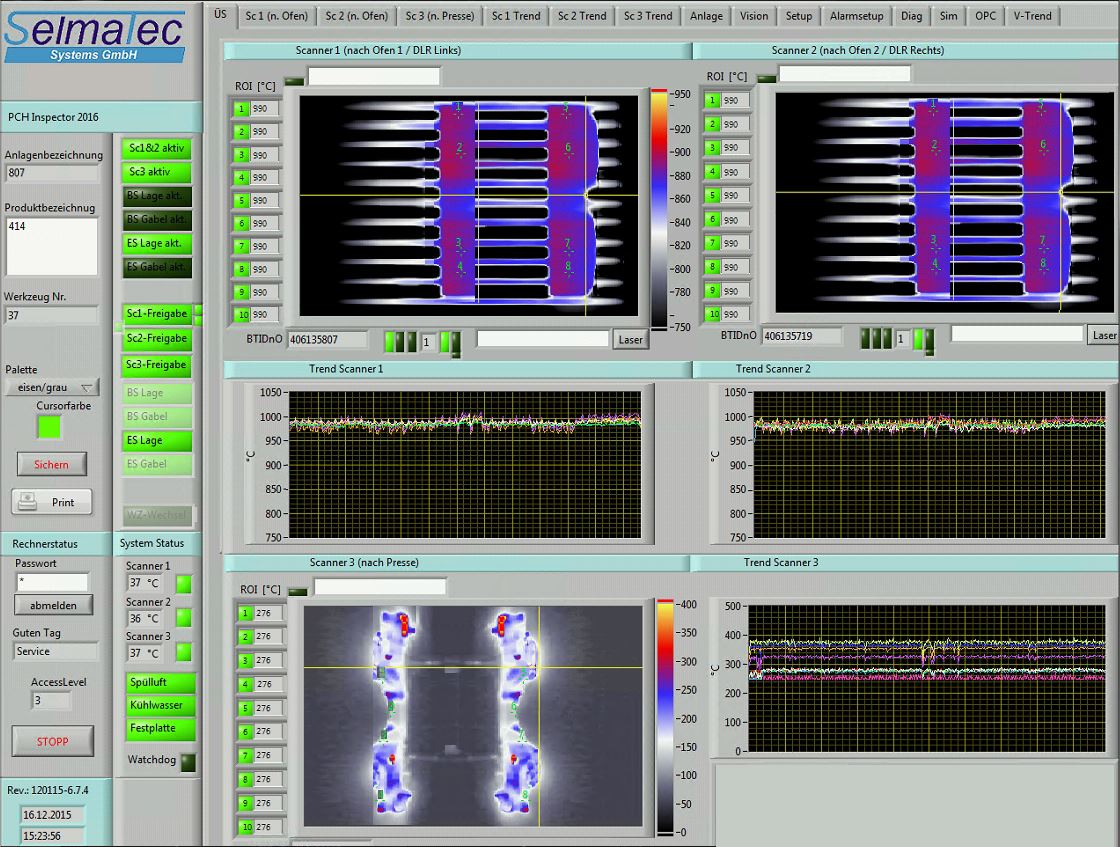Toggle the Sc3-Freigabe switch

click(156, 364)
